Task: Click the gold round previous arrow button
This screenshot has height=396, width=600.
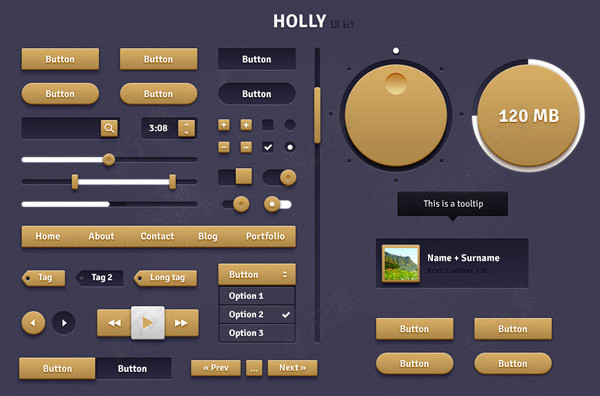Action: coord(33,323)
